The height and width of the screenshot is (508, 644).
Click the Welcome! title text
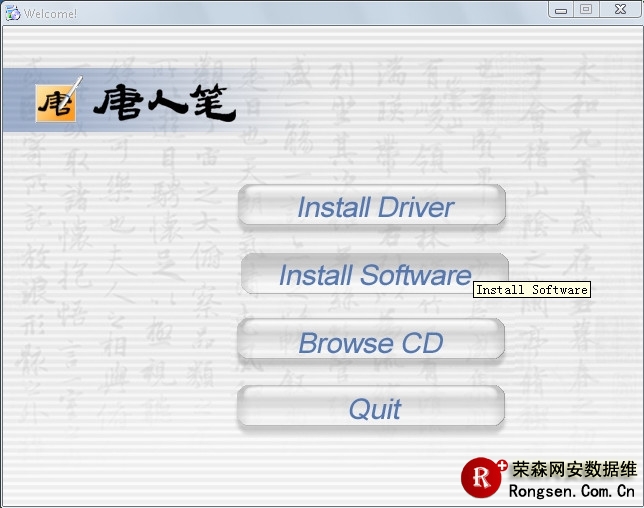point(50,14)
